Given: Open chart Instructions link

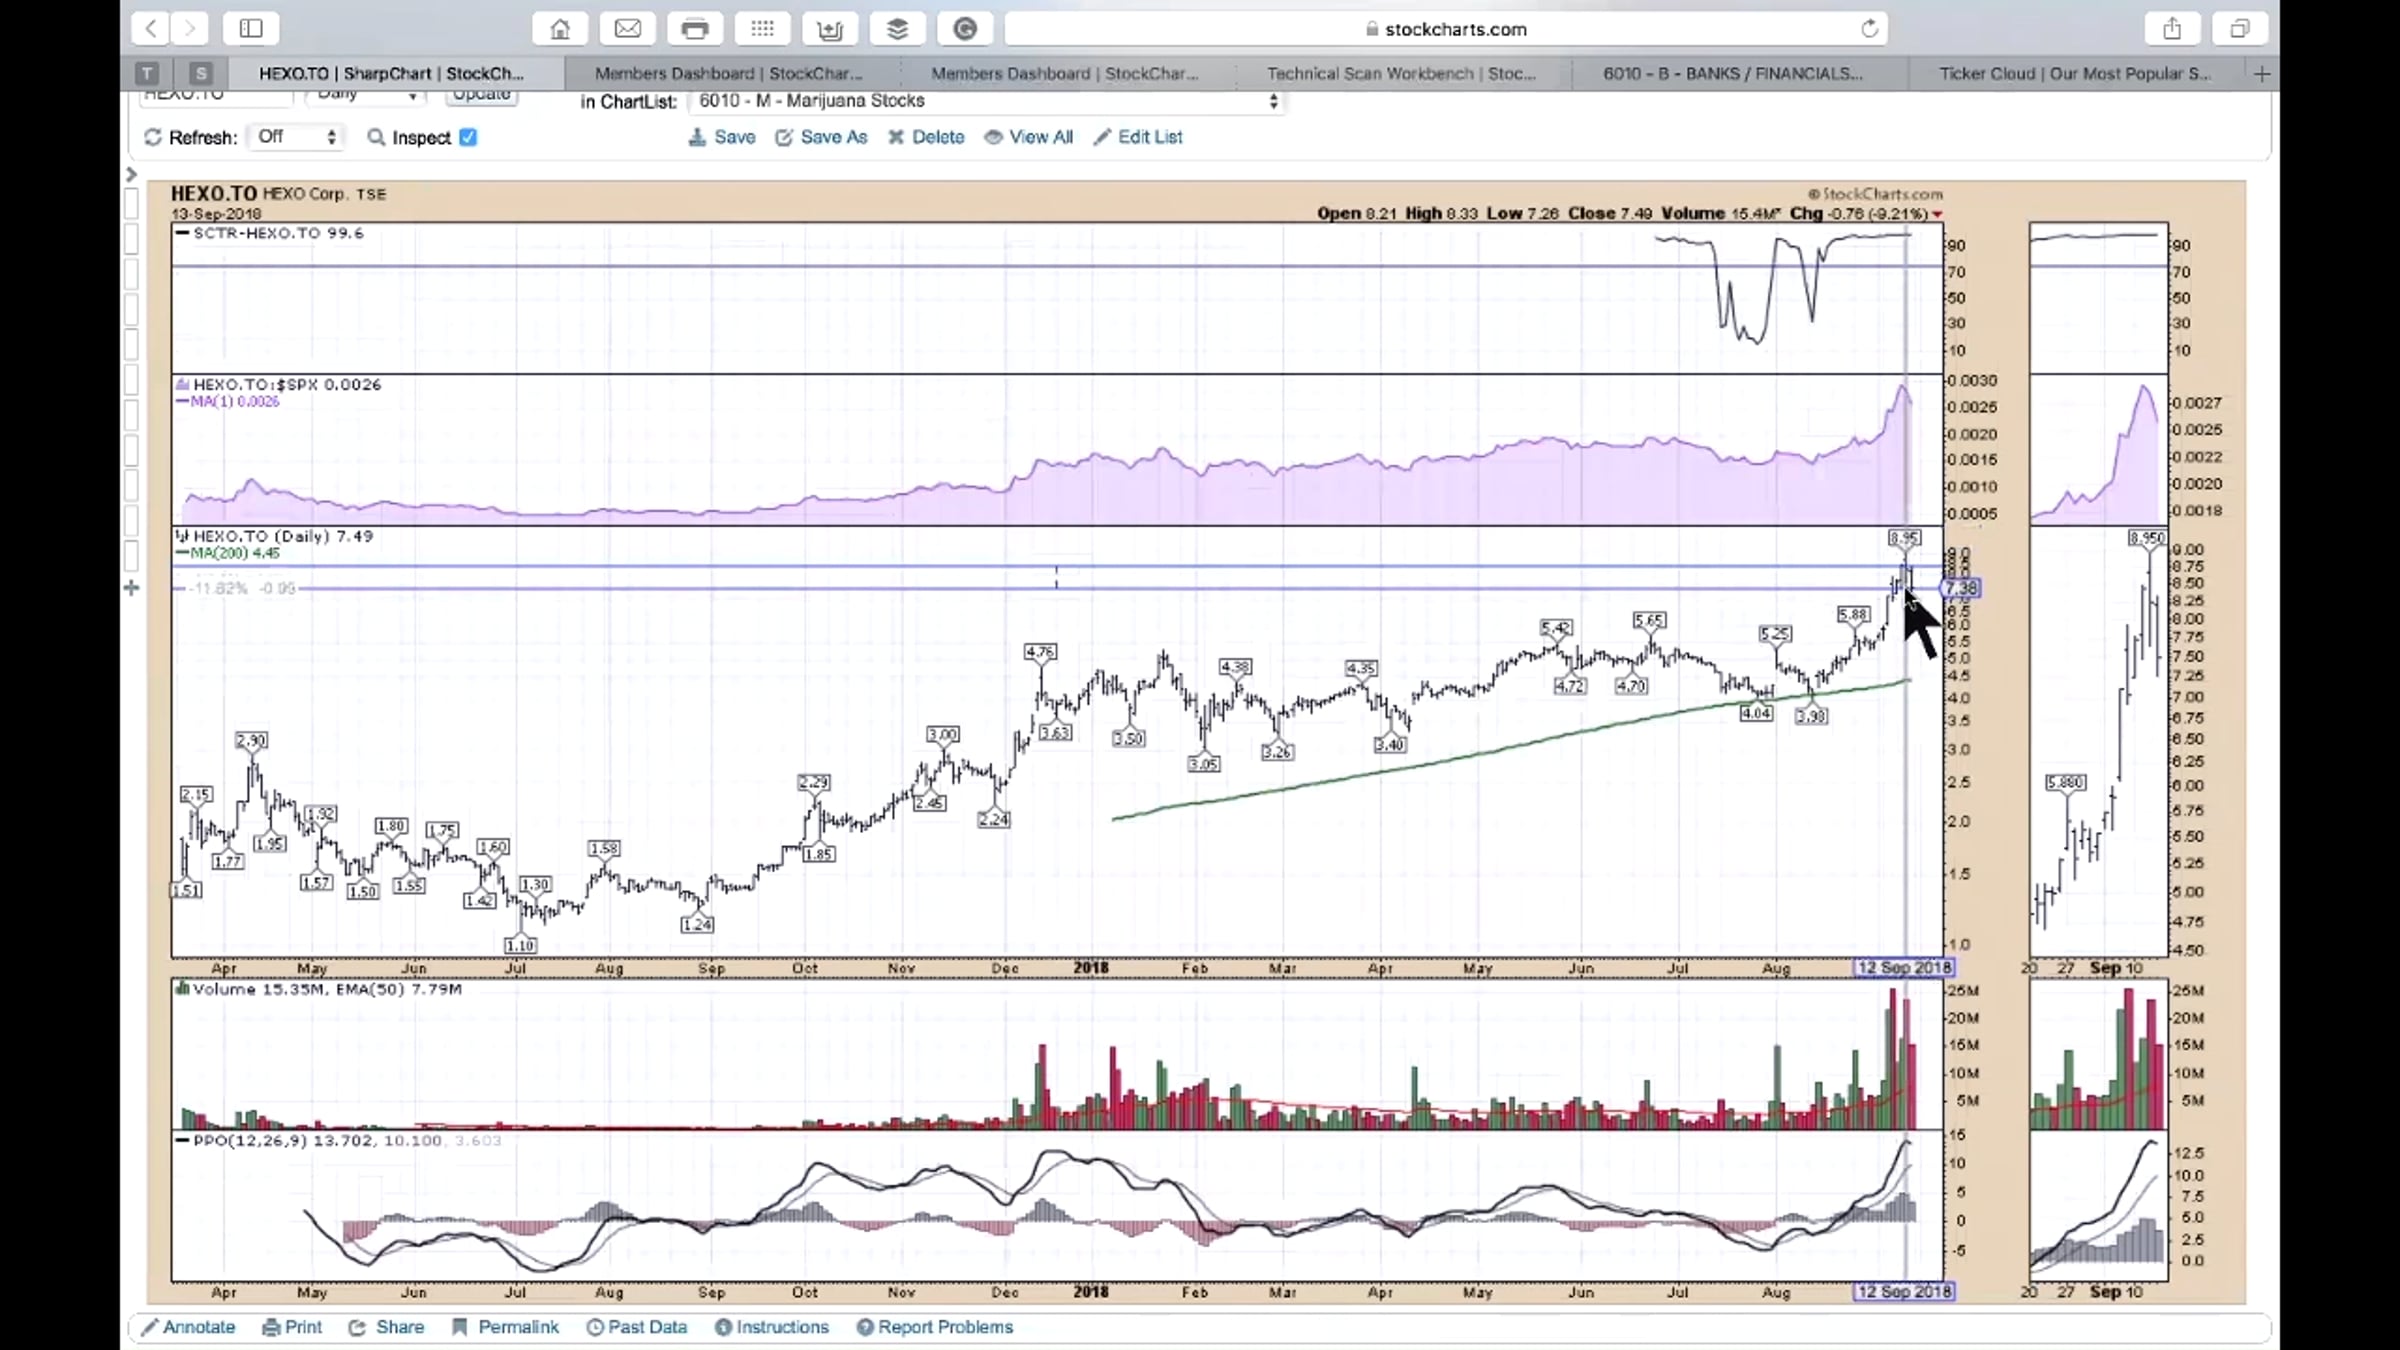Looking at the screenshot, I should [x=772, y=1327].
